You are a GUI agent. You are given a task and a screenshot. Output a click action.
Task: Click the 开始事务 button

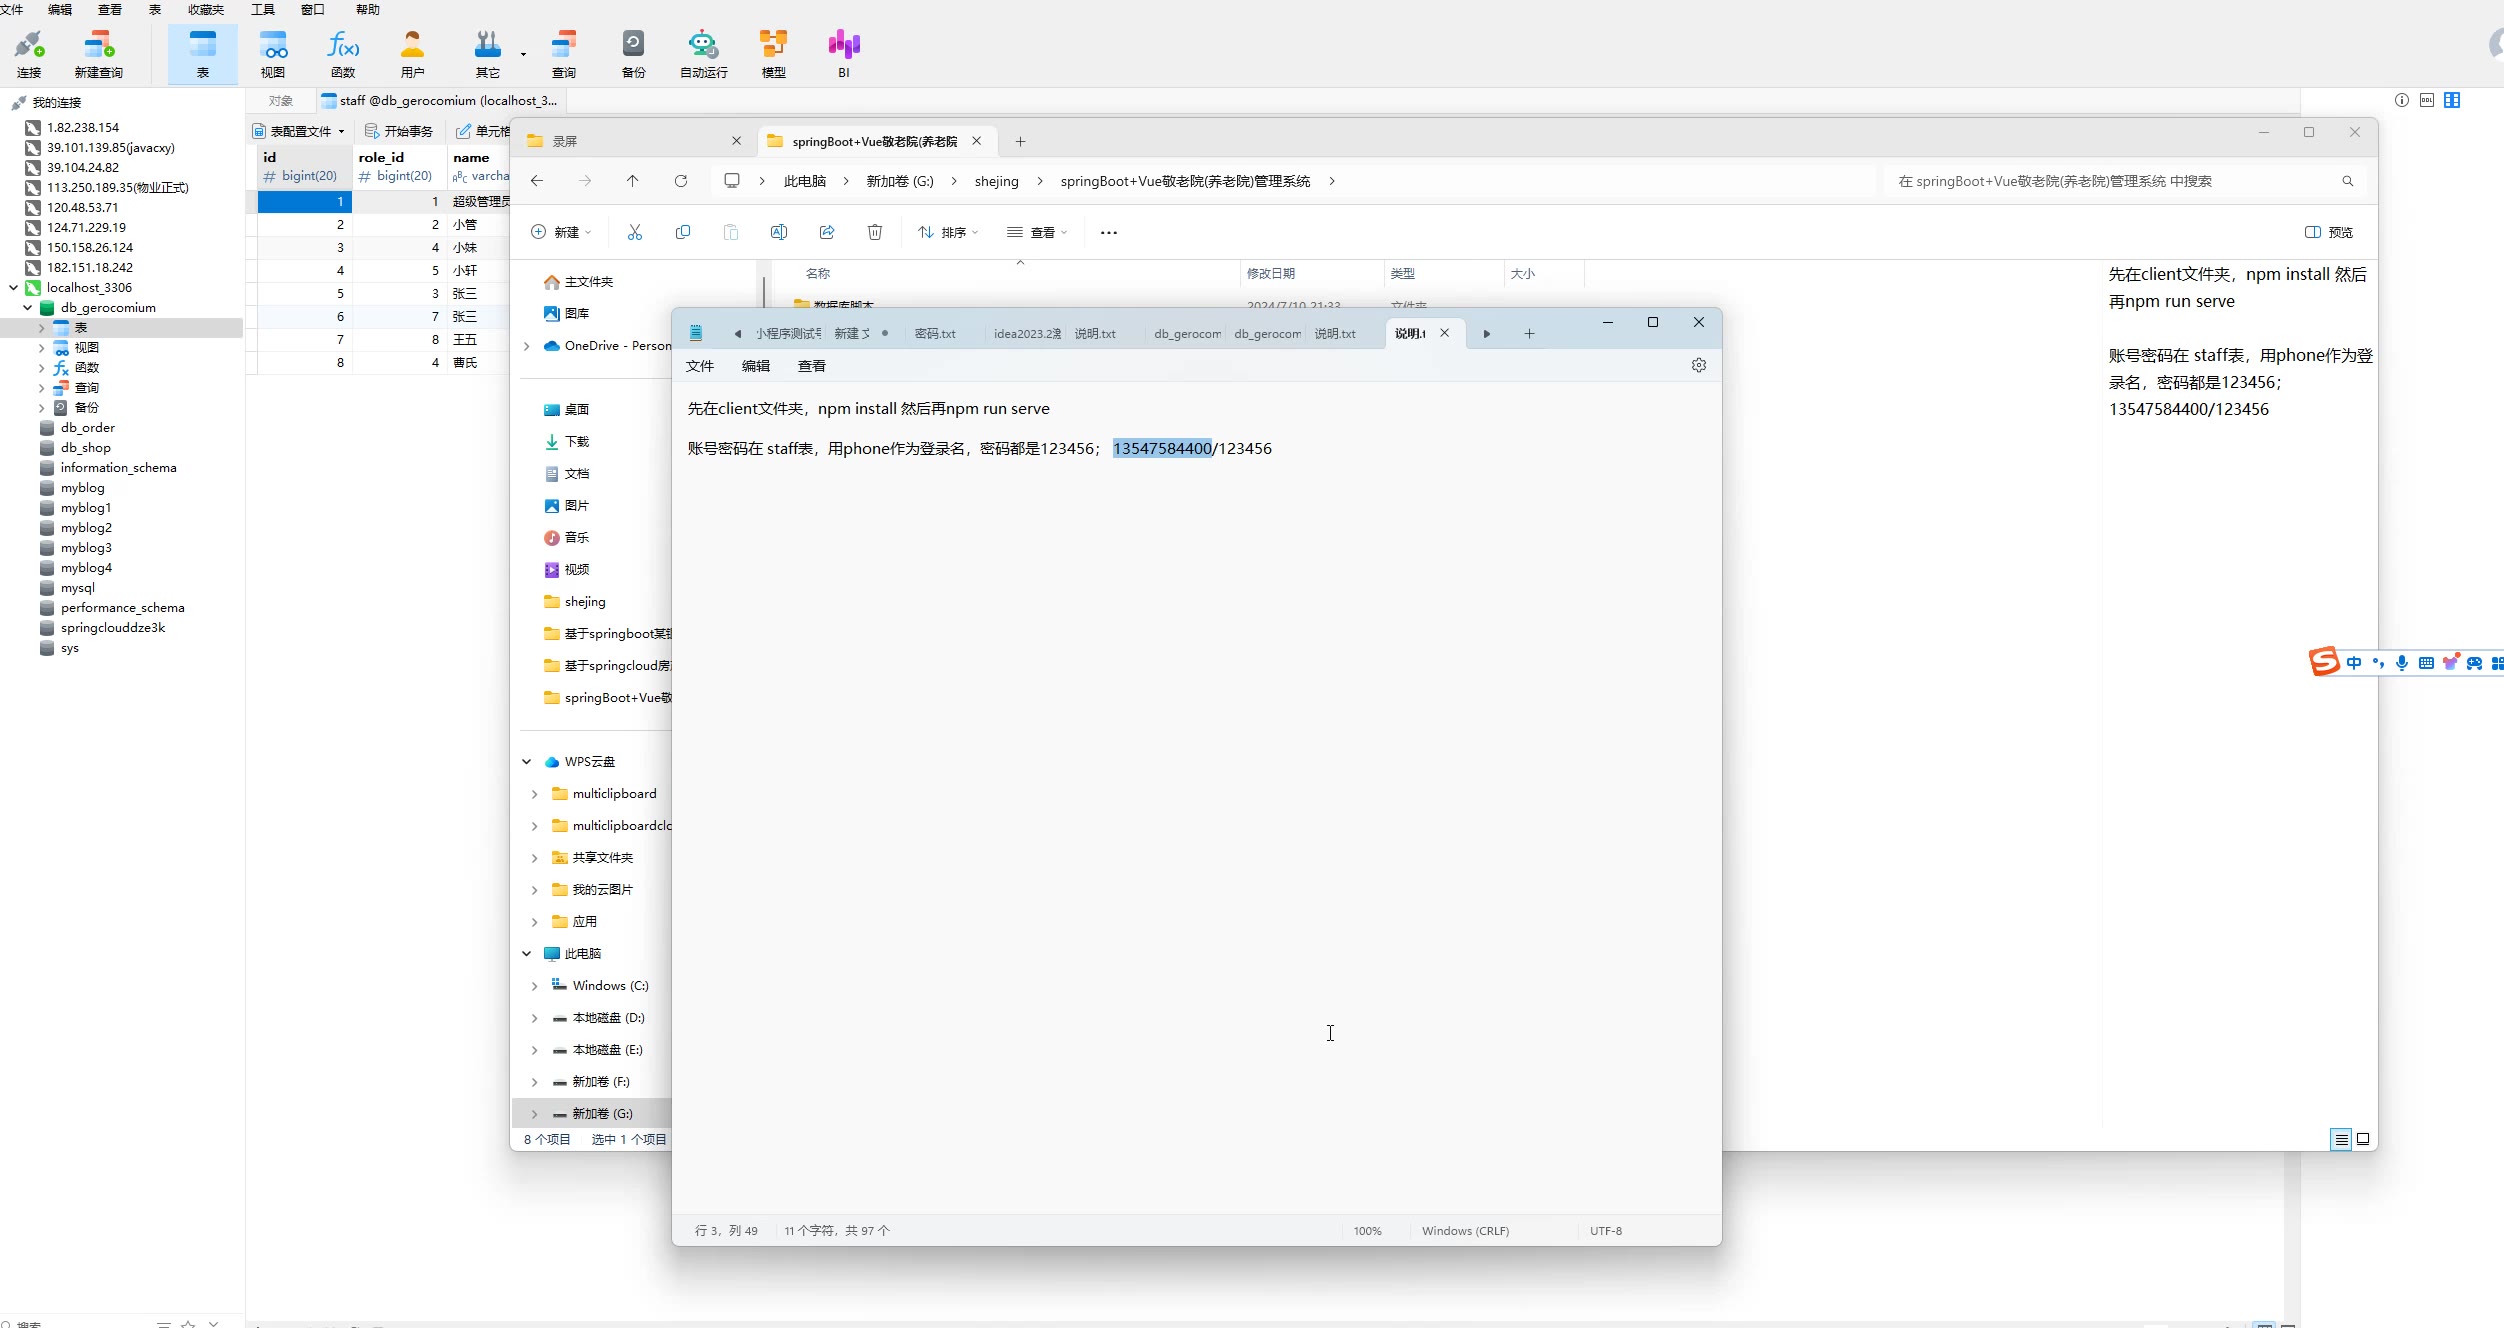(x=399, y=131)
